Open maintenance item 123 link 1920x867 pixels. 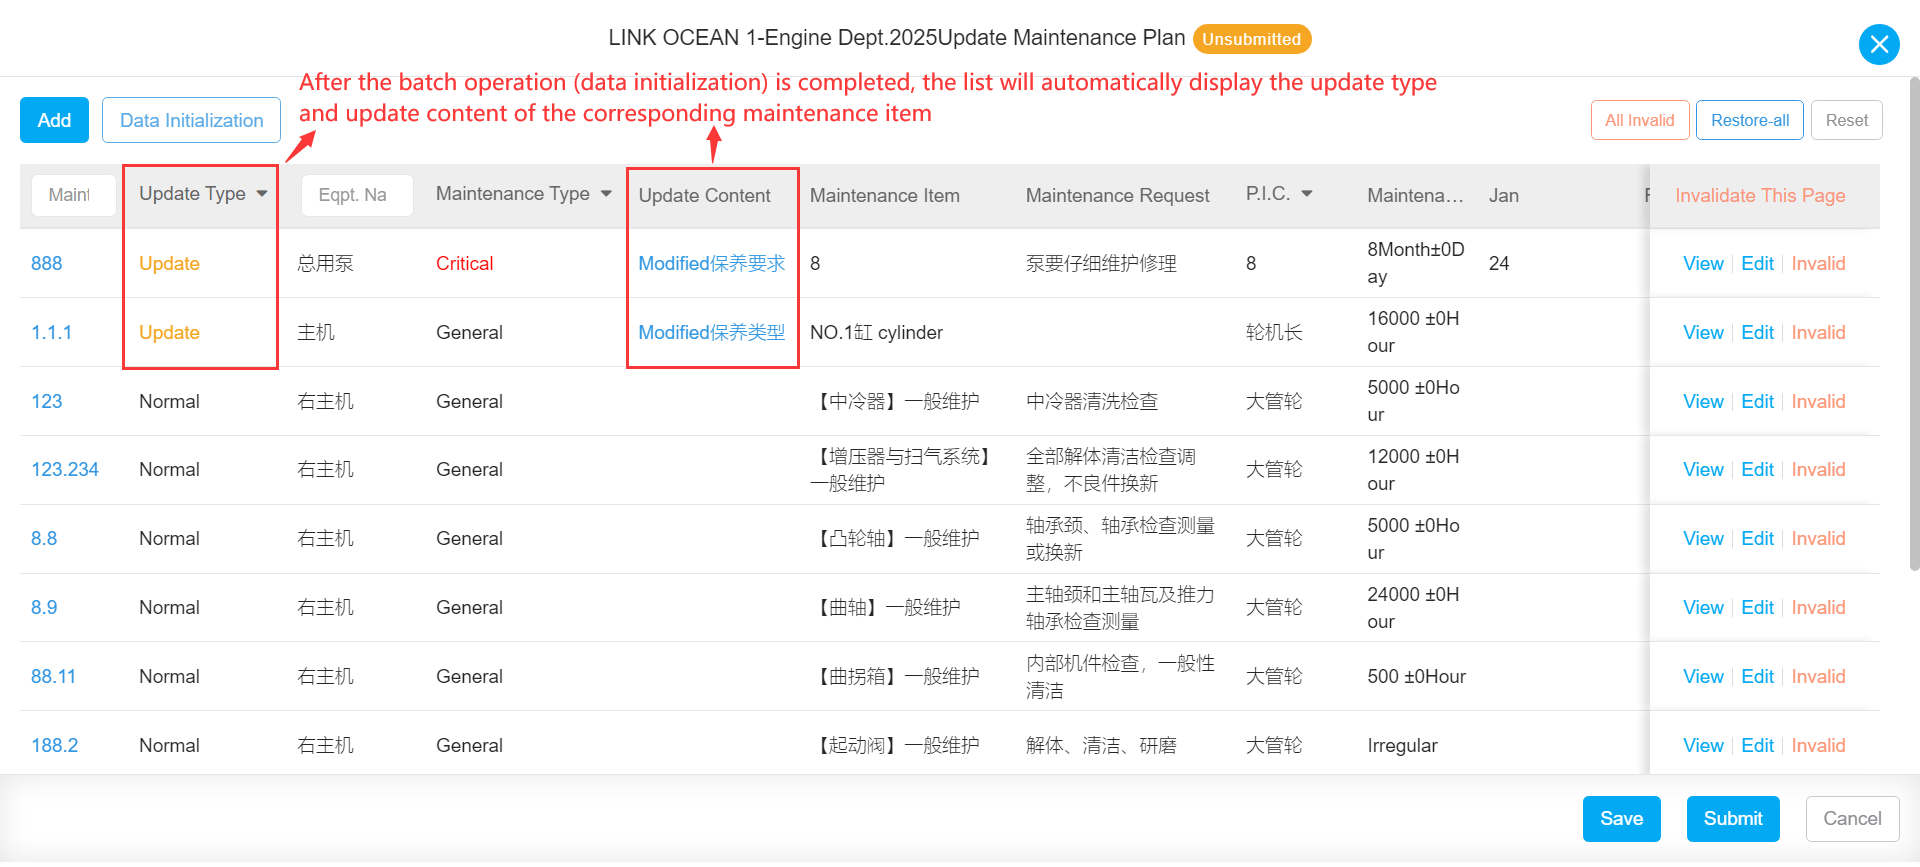[46, 402]
